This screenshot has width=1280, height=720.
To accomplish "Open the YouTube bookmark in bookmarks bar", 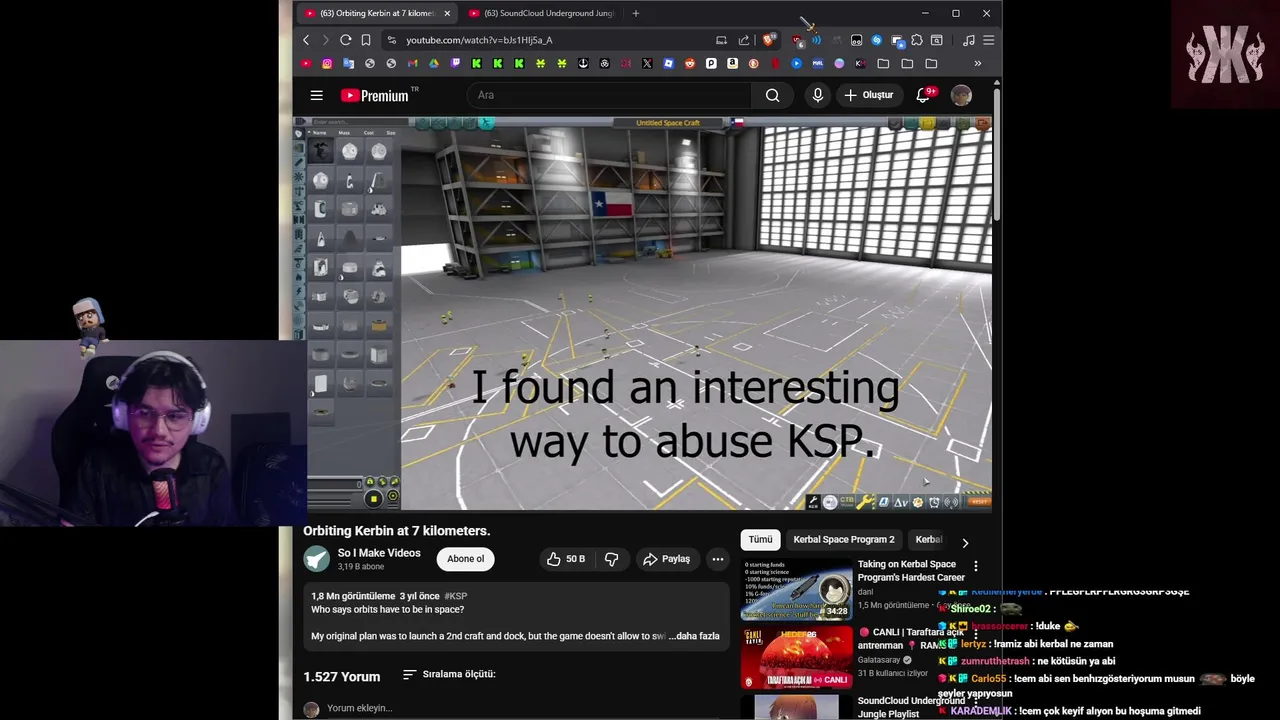I will [x=306, y=63].
